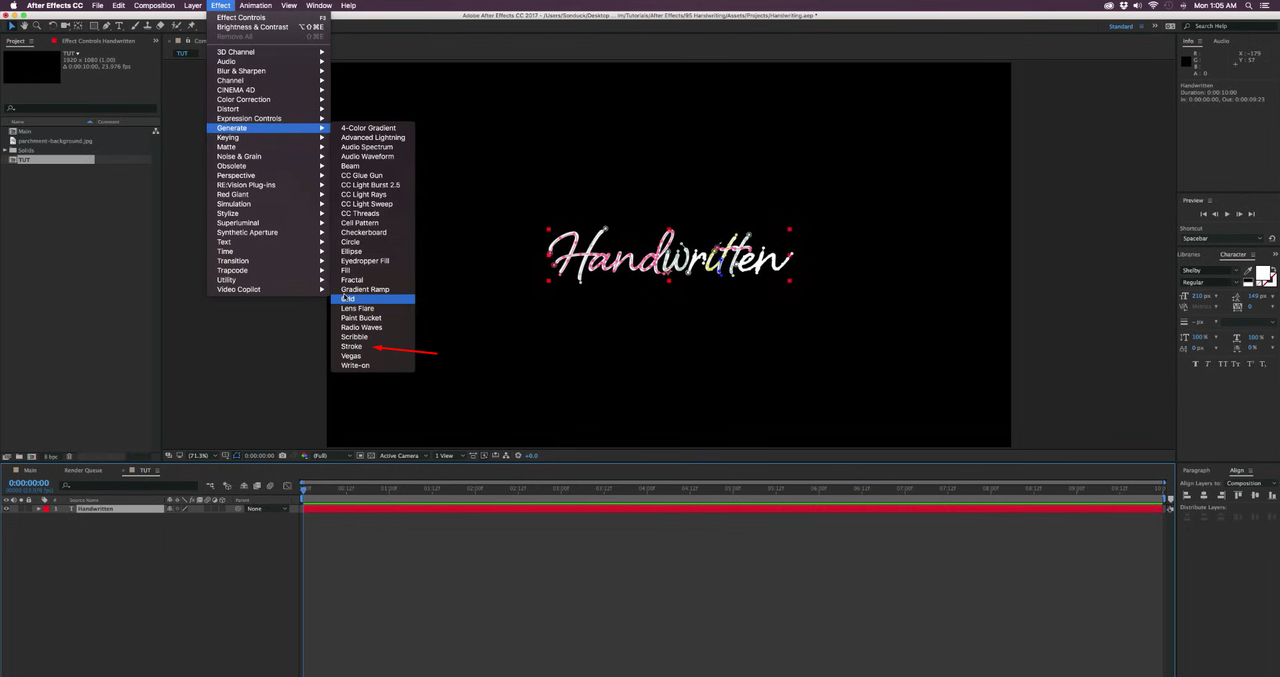Image resolution: width=1280 pixels, height=677 pixels.
Task: Click the Project panel search field
Action: tap(80, 108)
